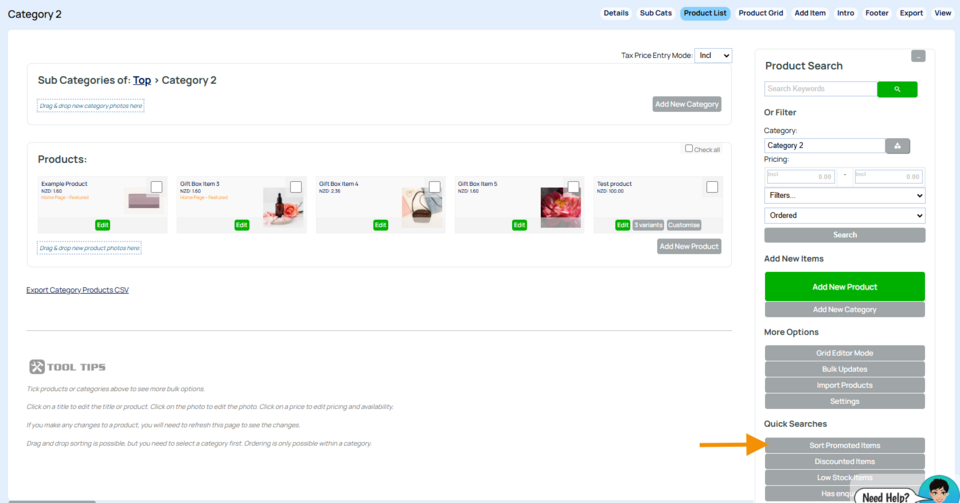Open the Sub Cats tab
Screen dimensions: 960x503
[655, 13]
